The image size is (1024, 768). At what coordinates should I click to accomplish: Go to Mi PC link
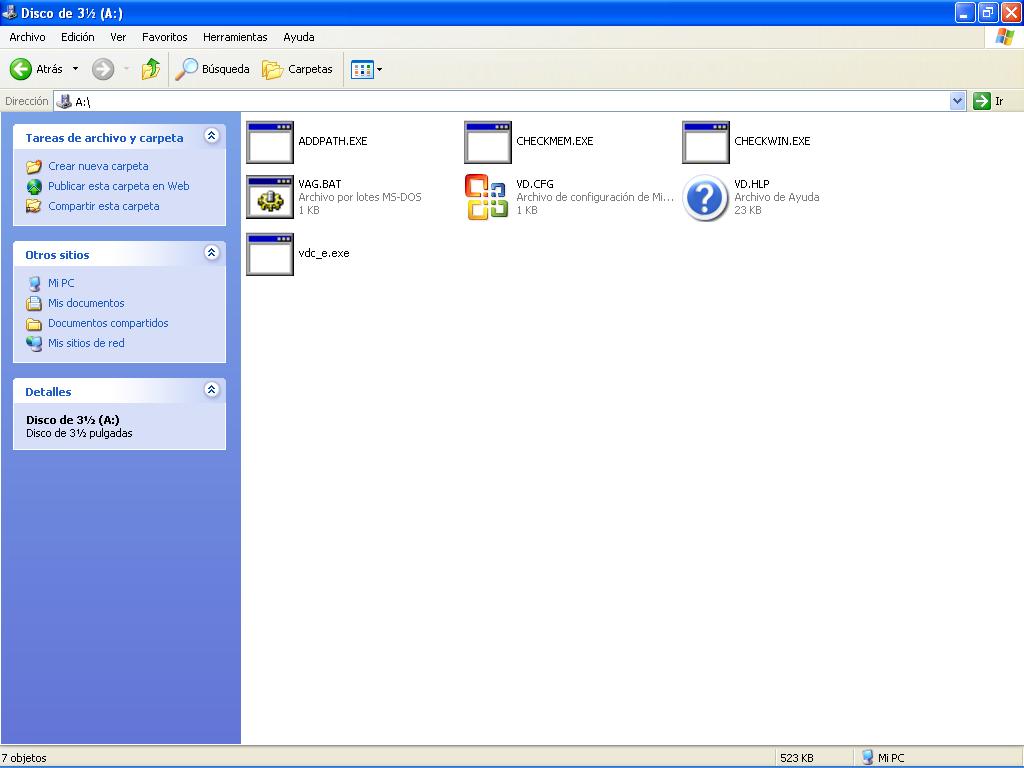coord(61,283)
